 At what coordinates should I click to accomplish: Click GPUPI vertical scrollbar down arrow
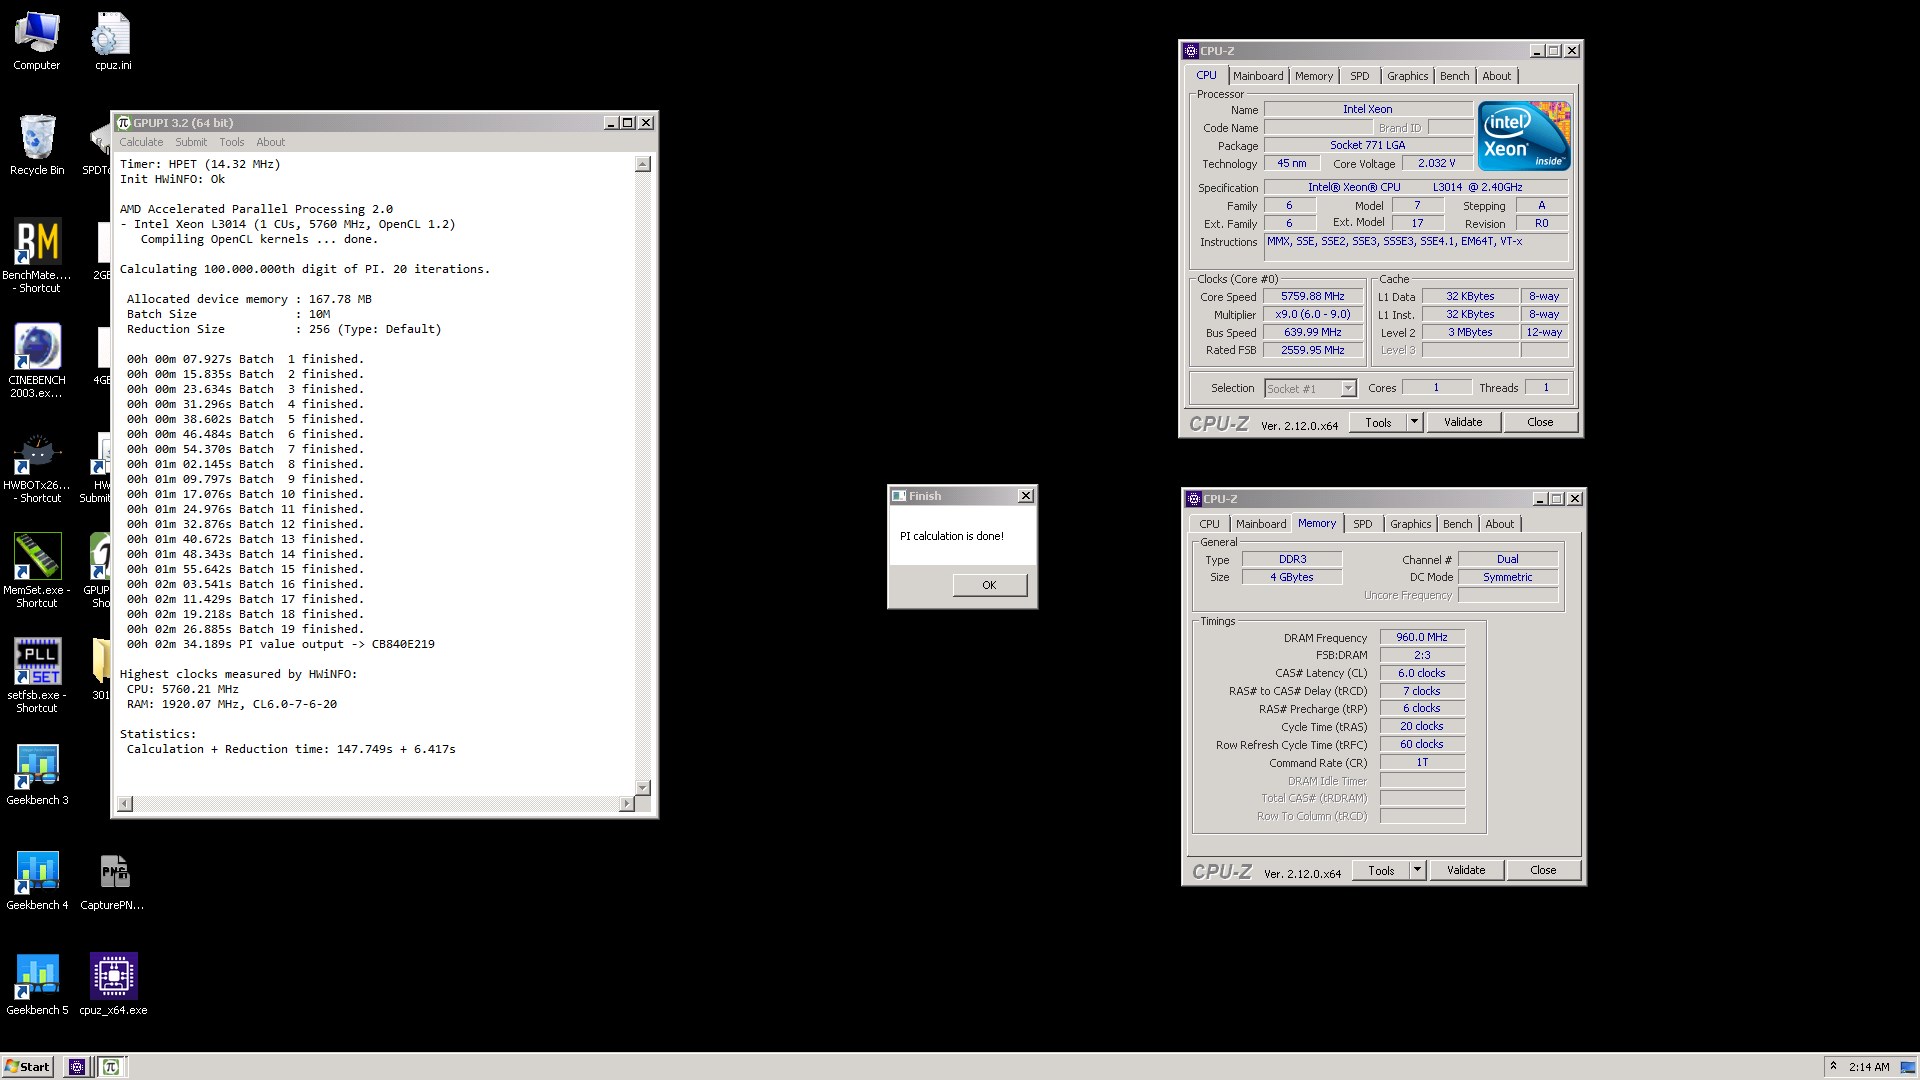coord(643,788)
